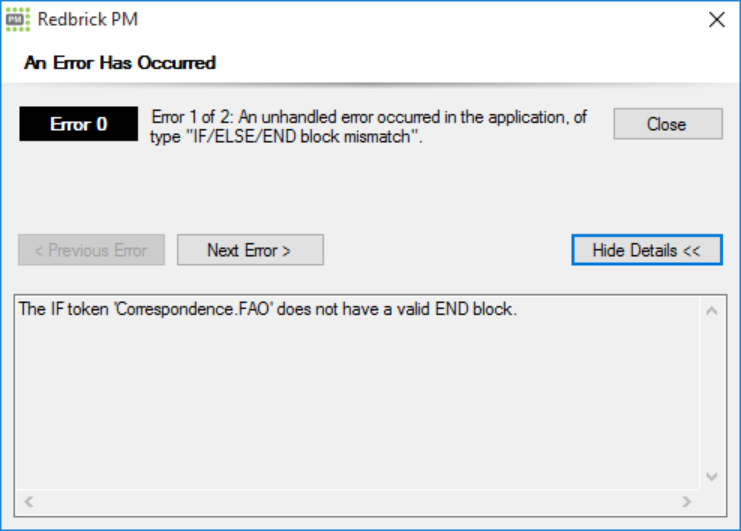Viewport: 741px width, 531px height.
Task: Click the details pane scroll up arrow
Action: (712, 311)
